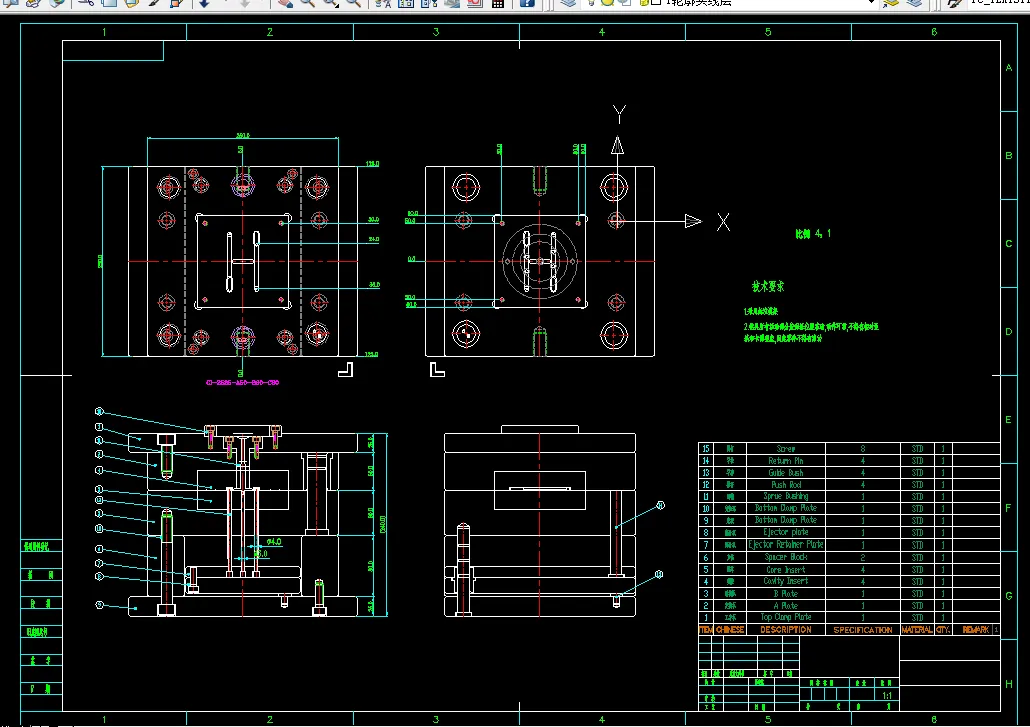Select the '技术要求' heading text
The width and height of the screenshot is (1030, 727).
pos(768,286)
